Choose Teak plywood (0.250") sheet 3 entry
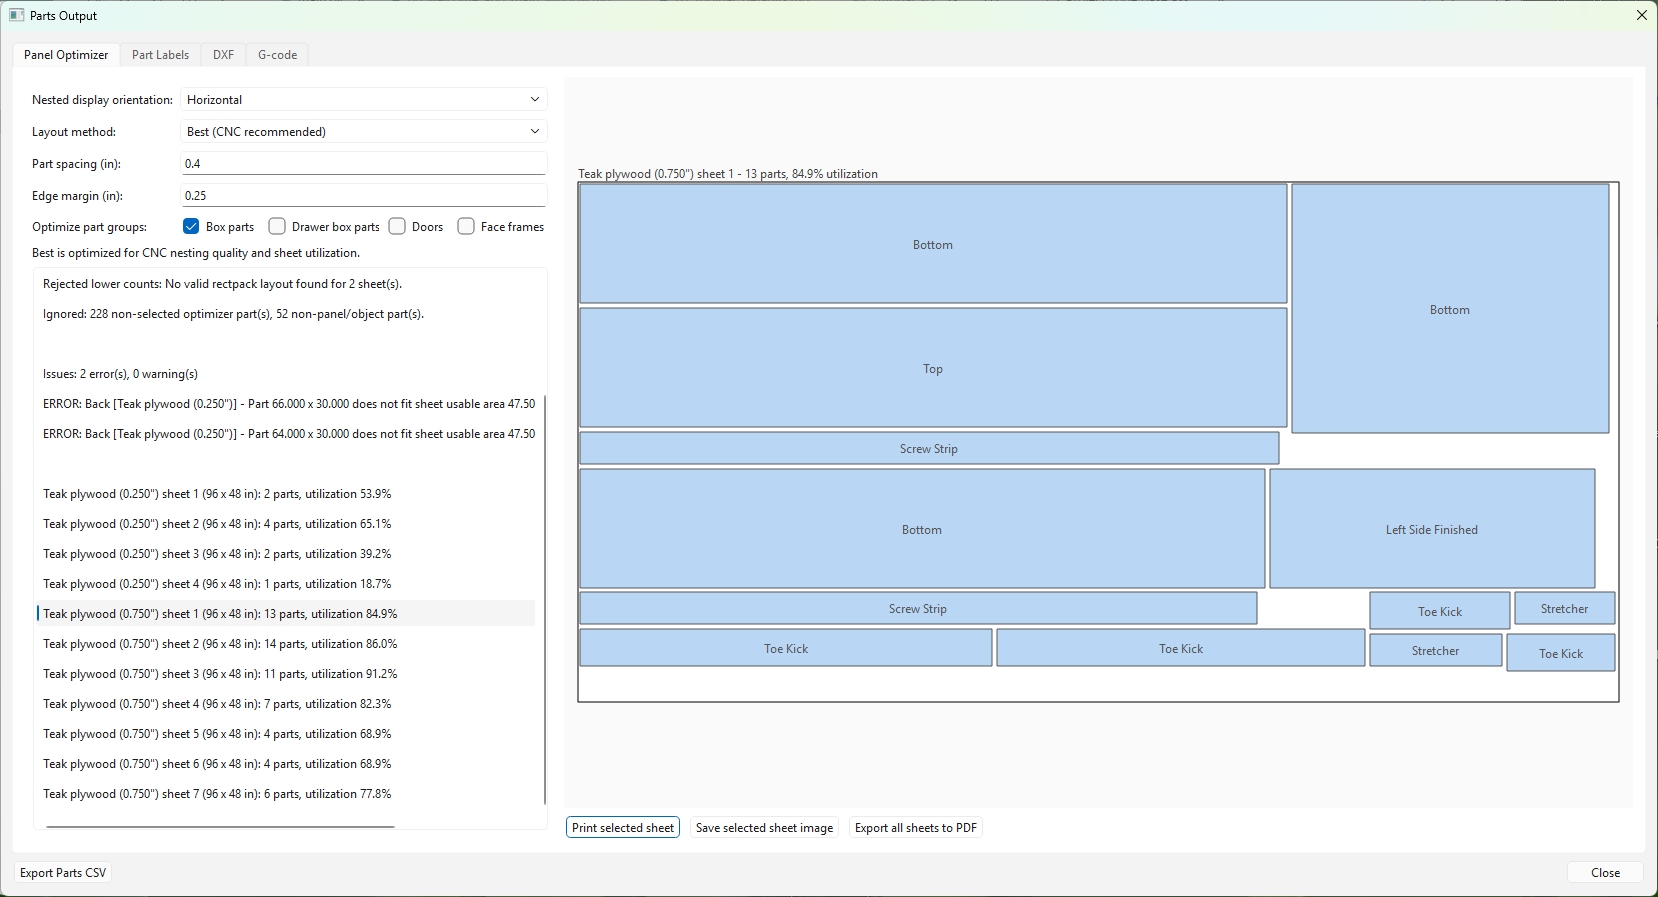The image size is (1658, 897). coord(286,554)
